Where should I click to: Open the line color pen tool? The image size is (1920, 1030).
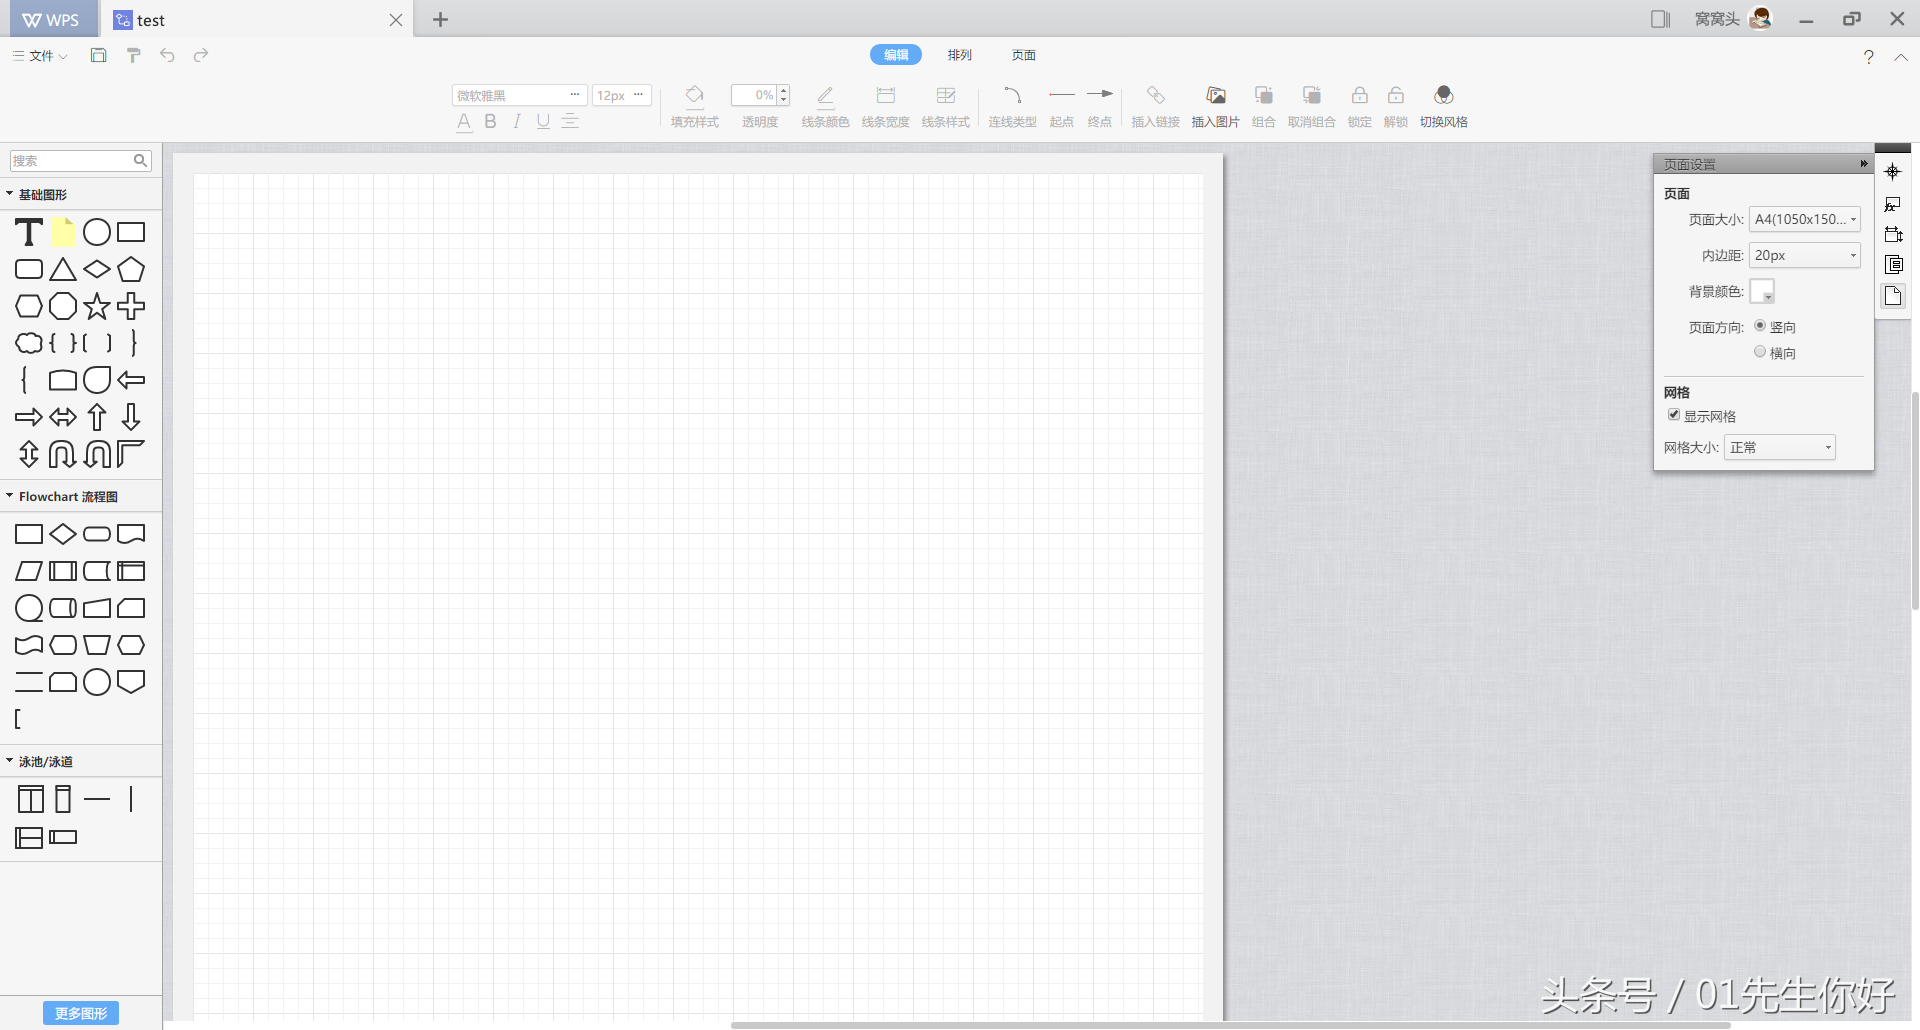pos(825,95)
